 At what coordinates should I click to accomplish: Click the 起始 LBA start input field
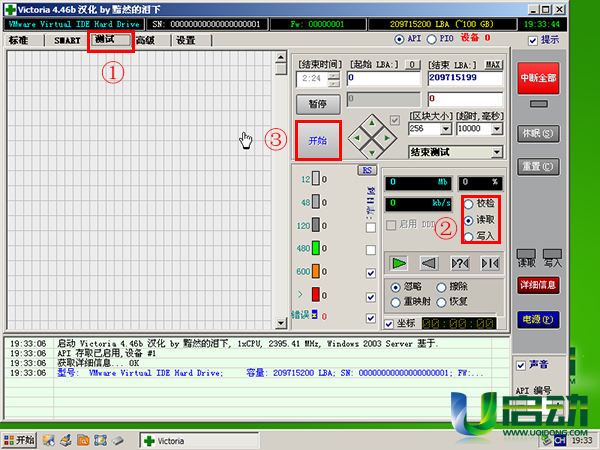383,77
